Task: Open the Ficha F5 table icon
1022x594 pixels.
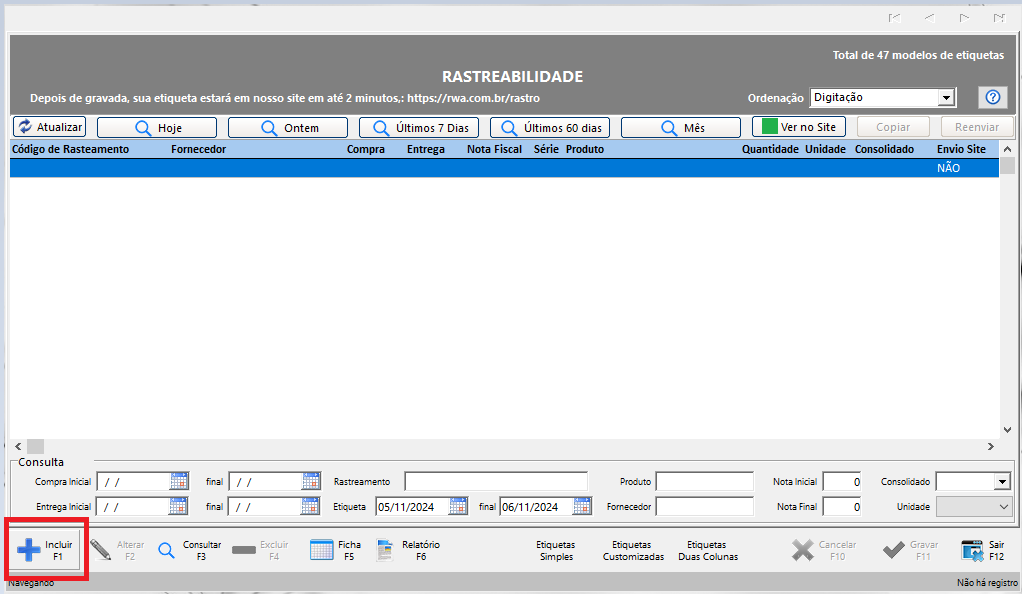Action: (x=321, y=550)
